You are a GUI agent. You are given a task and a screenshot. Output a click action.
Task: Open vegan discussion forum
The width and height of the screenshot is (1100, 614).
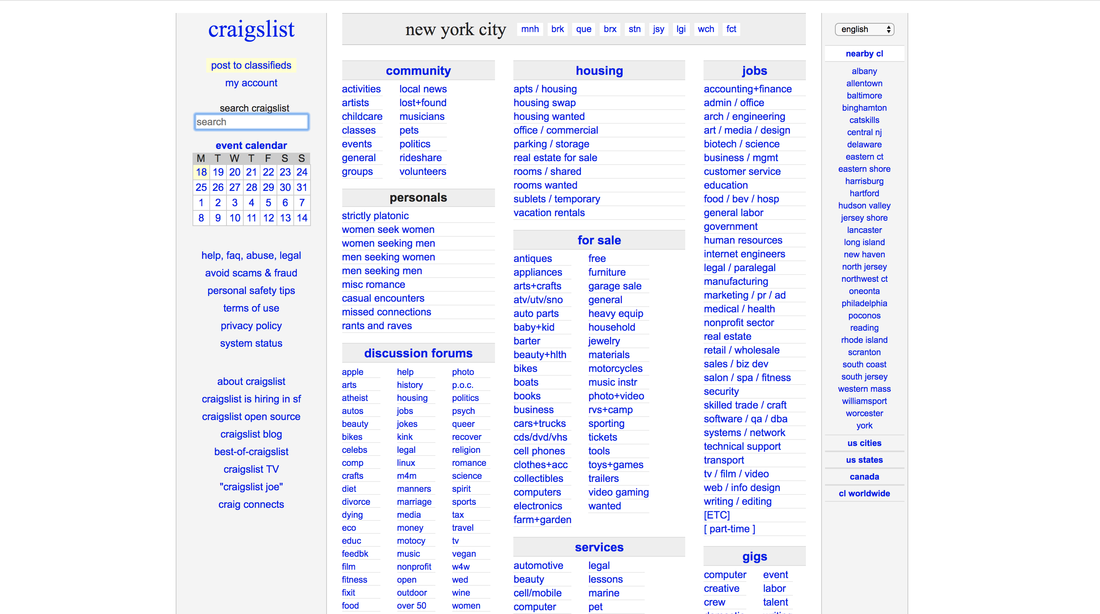point(464,554)
